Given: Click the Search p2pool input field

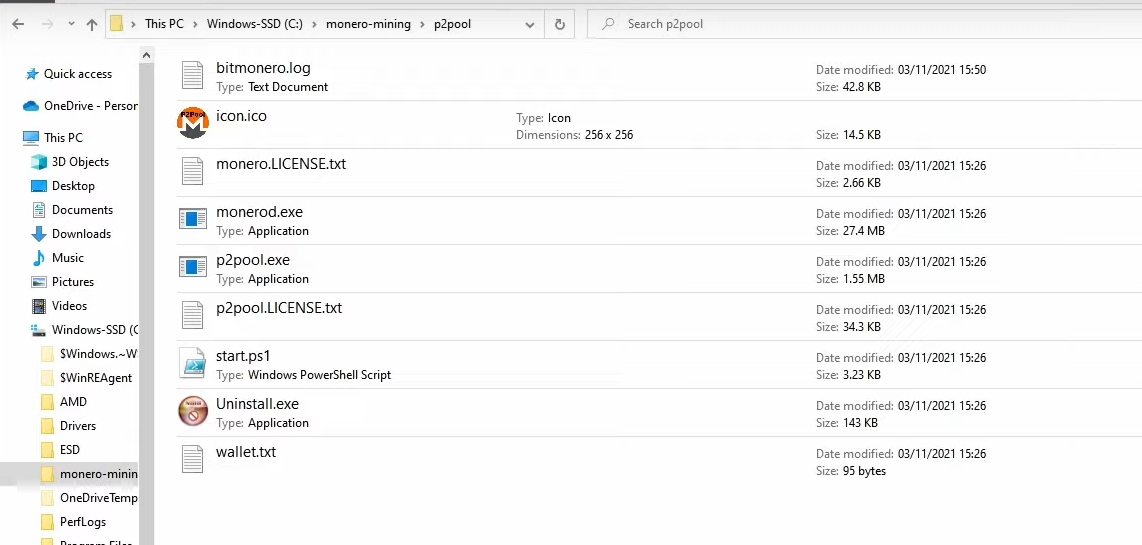Looking at the screenshot, I should (x=863, y=24).
